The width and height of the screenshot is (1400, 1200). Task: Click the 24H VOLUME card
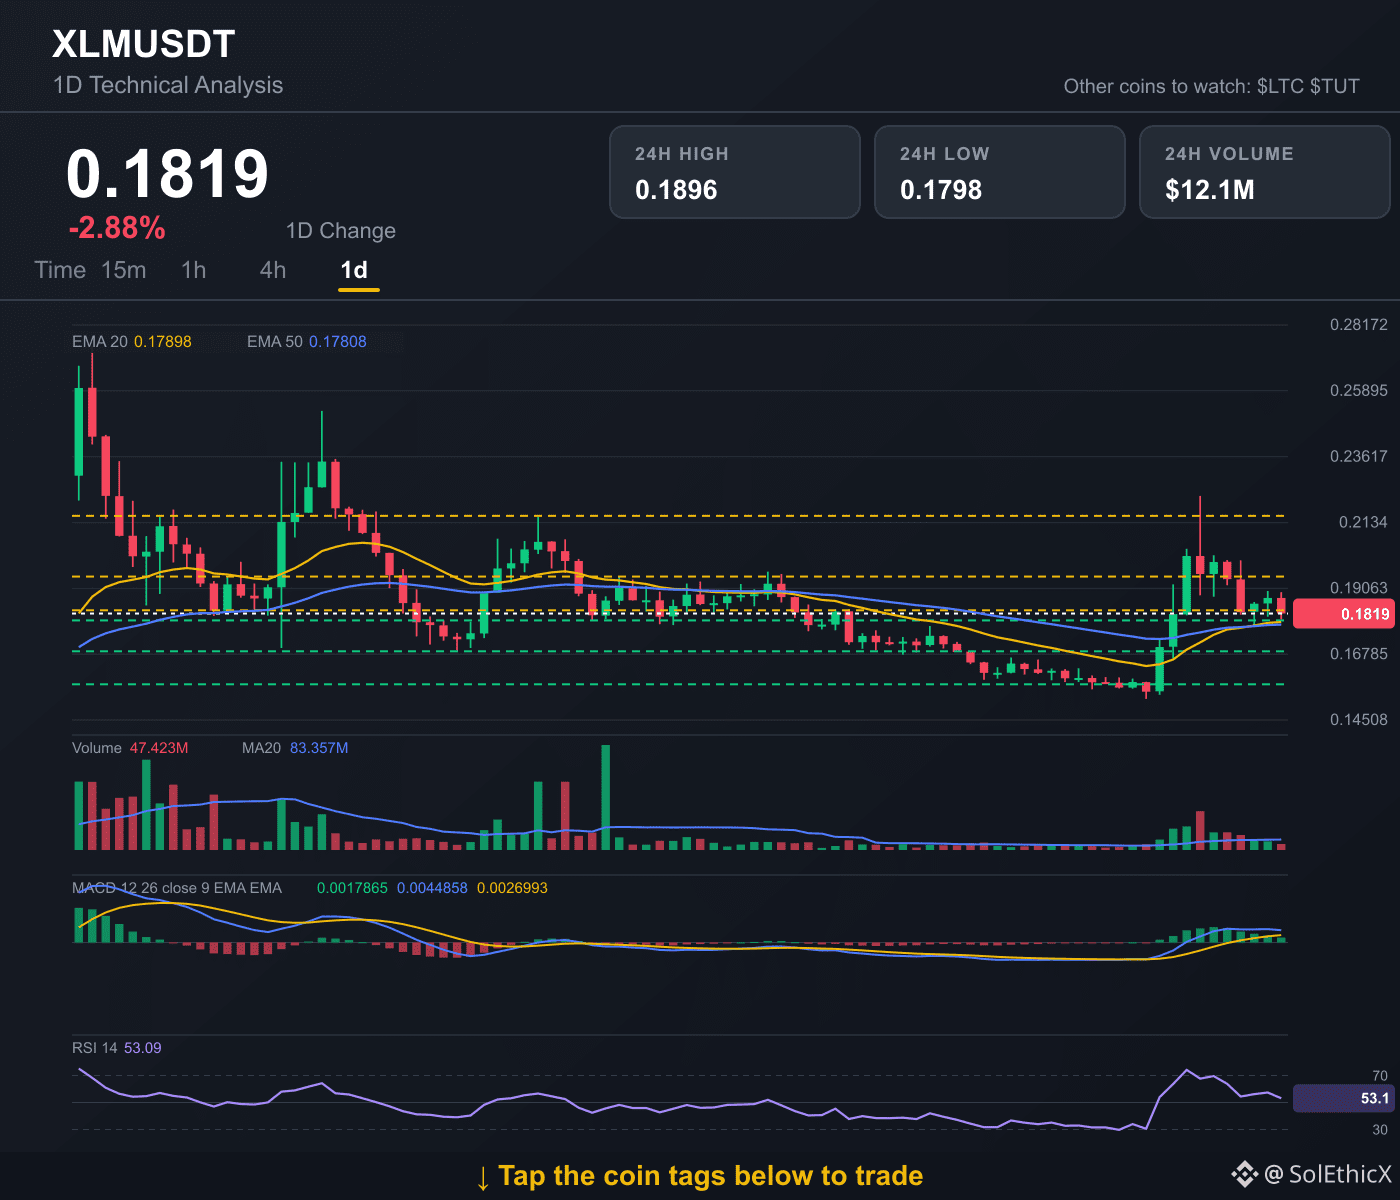[x=1265, y=172]
